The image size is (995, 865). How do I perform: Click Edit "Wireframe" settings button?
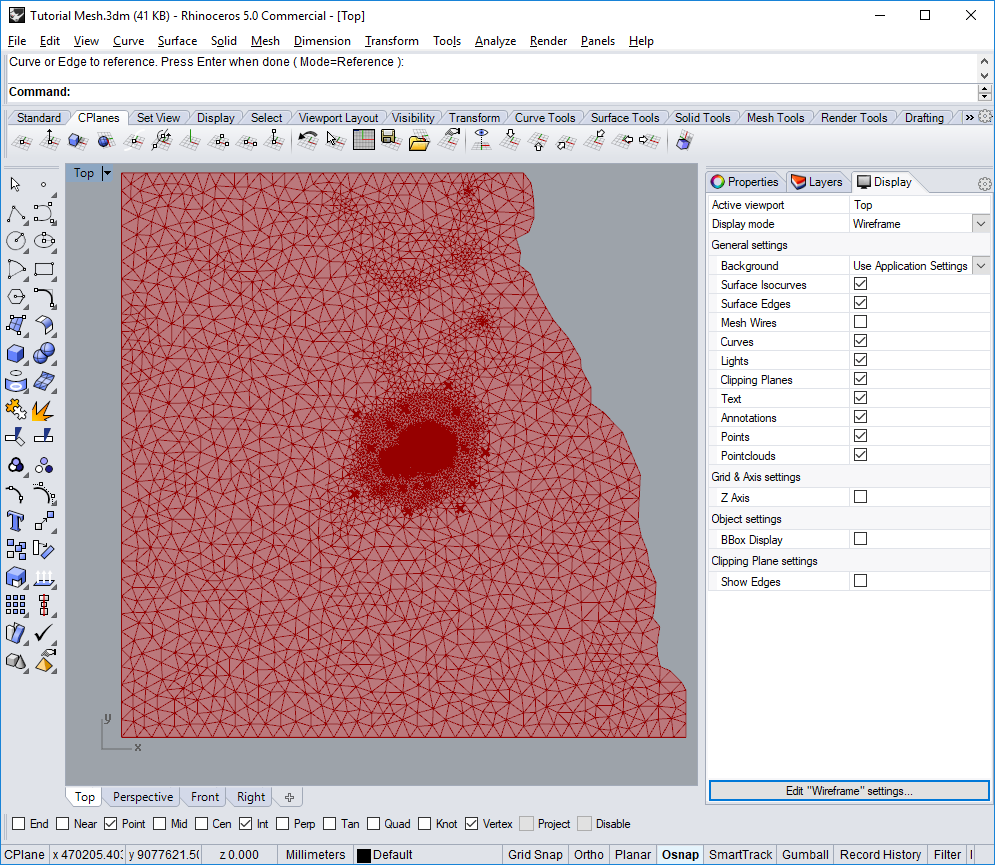click(848, 791)
